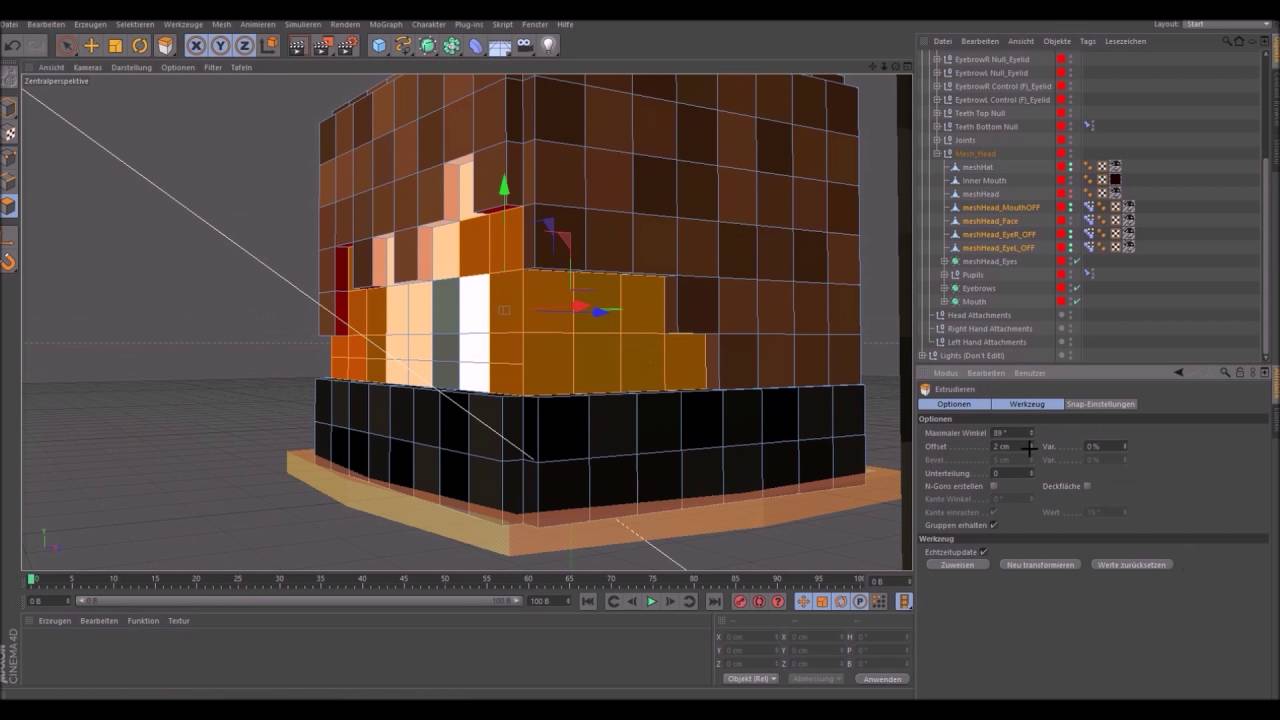Expand the Eyebrows hierarchy
This screenshot has height=720, width=1280.
click(944, 288)
